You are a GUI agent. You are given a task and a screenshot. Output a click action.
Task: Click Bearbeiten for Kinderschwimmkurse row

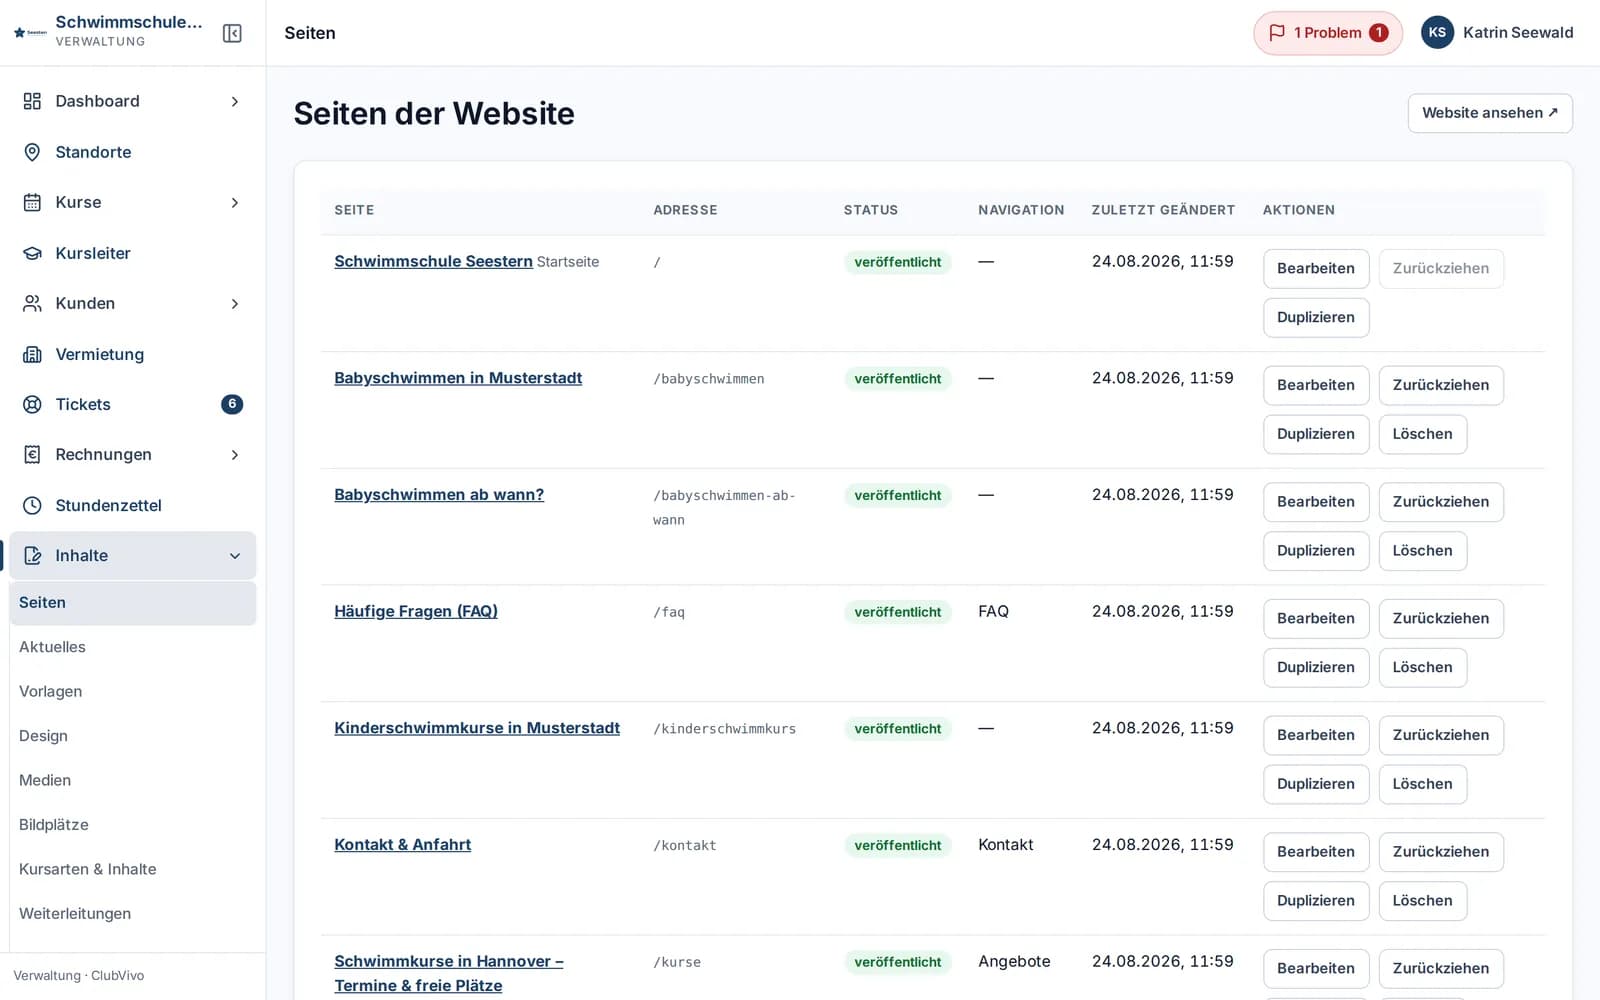(1316, 735)
